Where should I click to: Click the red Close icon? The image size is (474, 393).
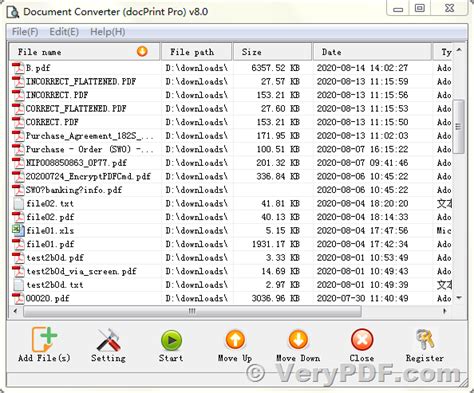click(x=362, y=340)
